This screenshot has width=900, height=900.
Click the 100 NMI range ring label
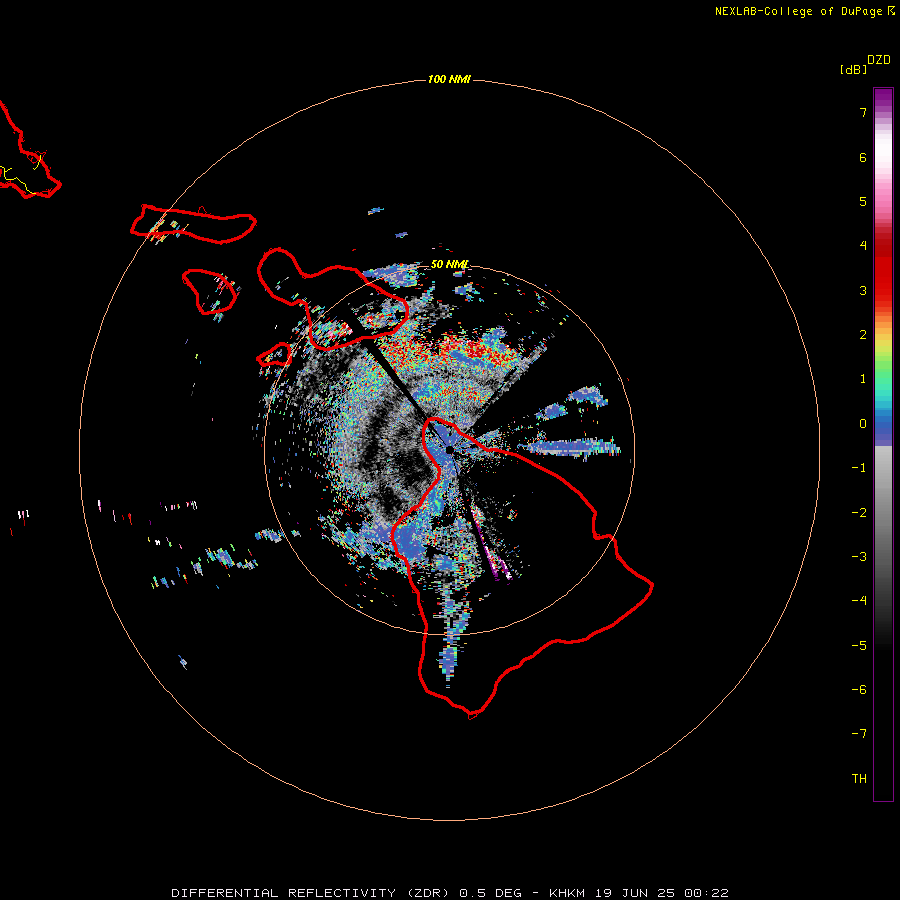pos(449,79)
